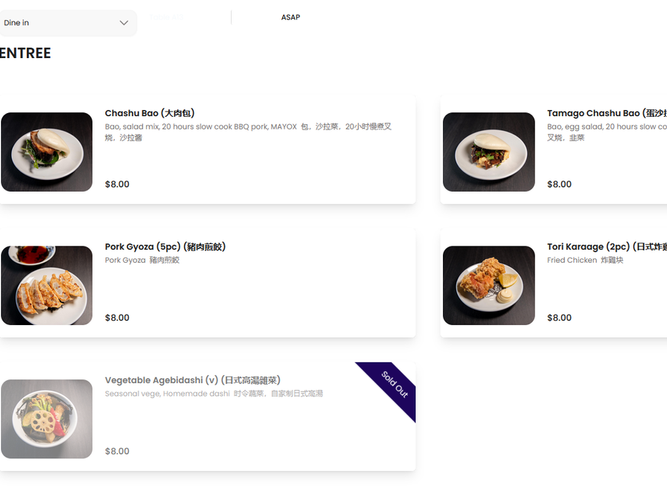
Task: Click the Sold Out ribbon badge
Action: point(394,383)
